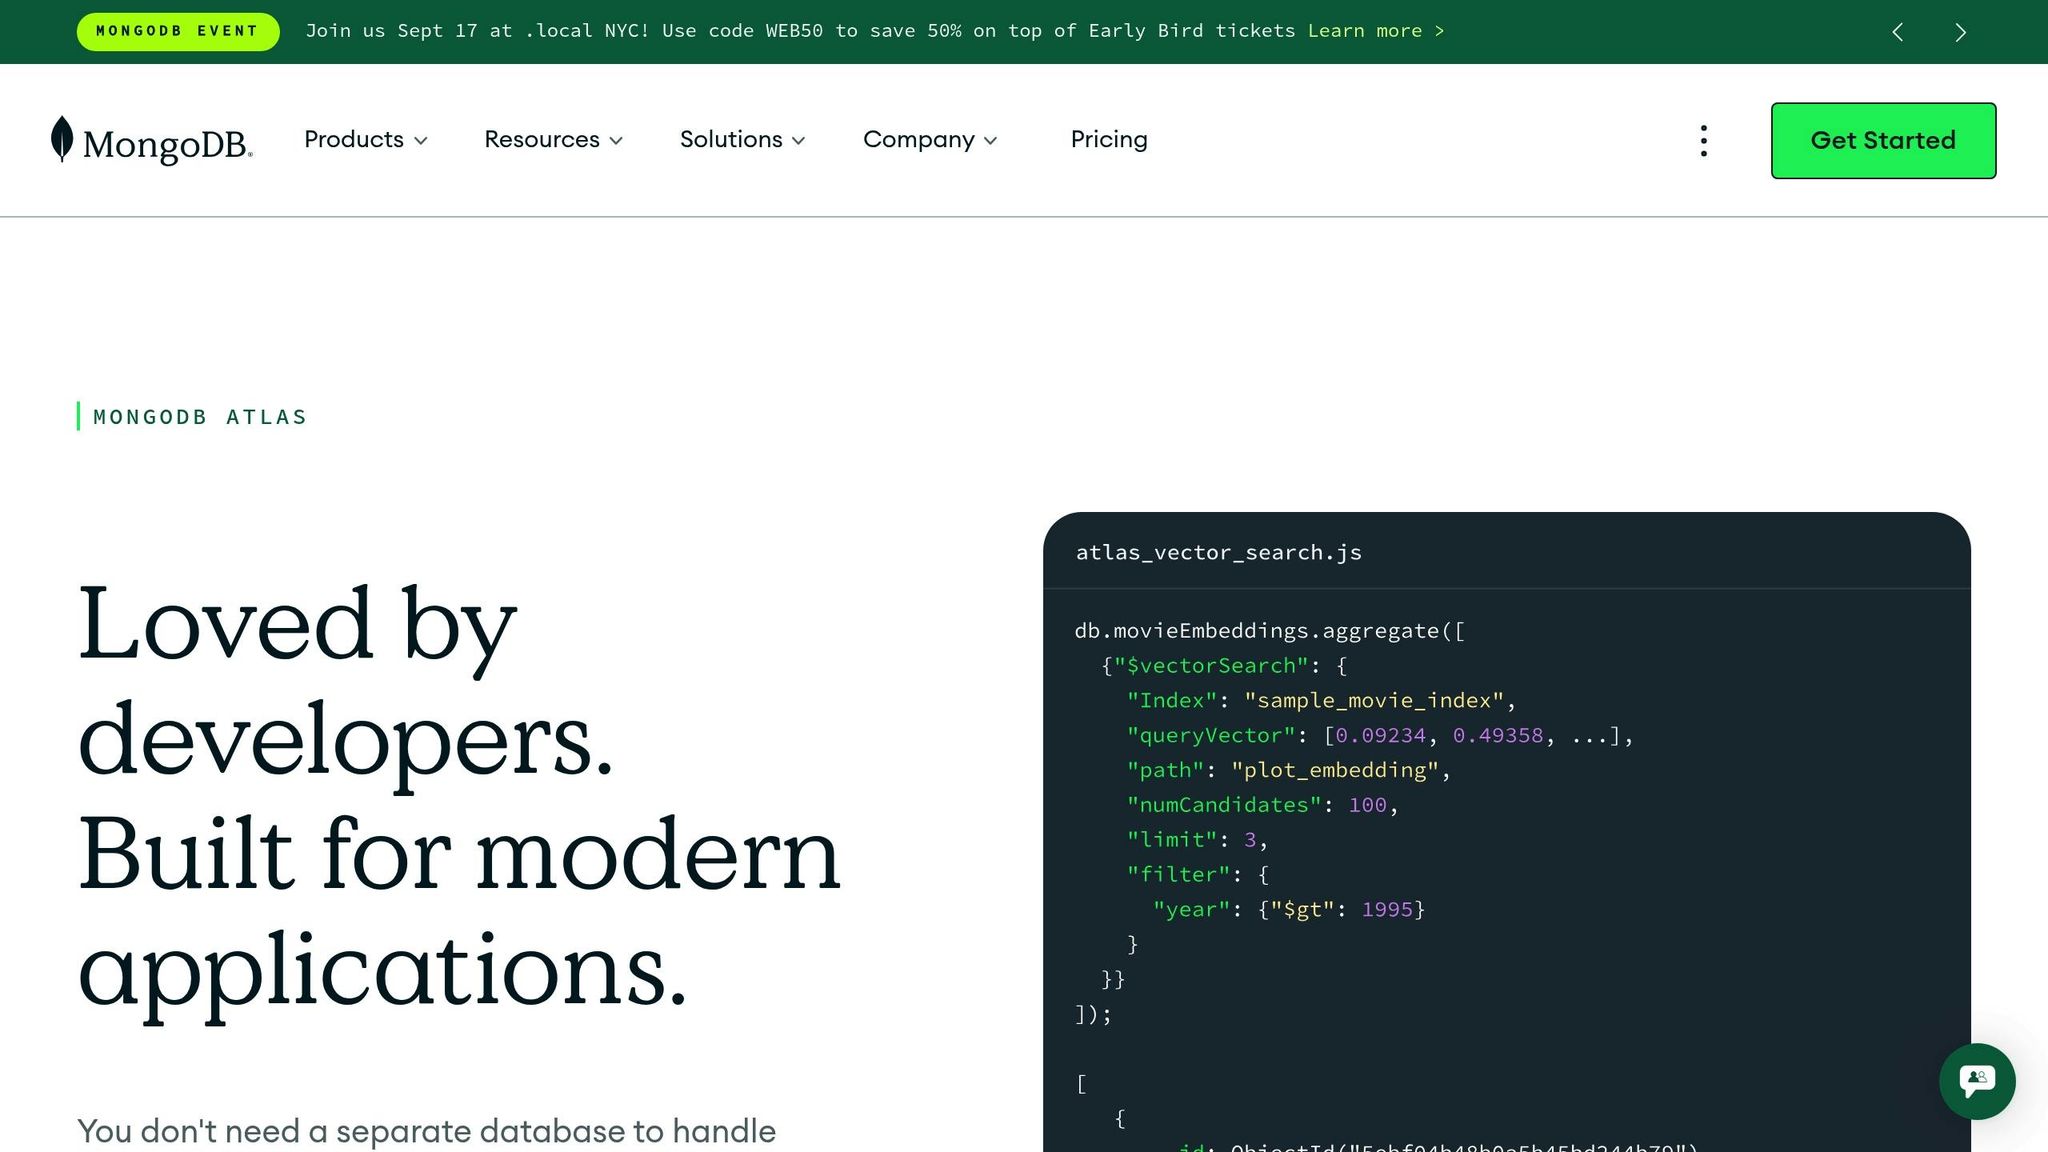
Task: Click the "queryVector" code line
Action: pos(1380,736)
